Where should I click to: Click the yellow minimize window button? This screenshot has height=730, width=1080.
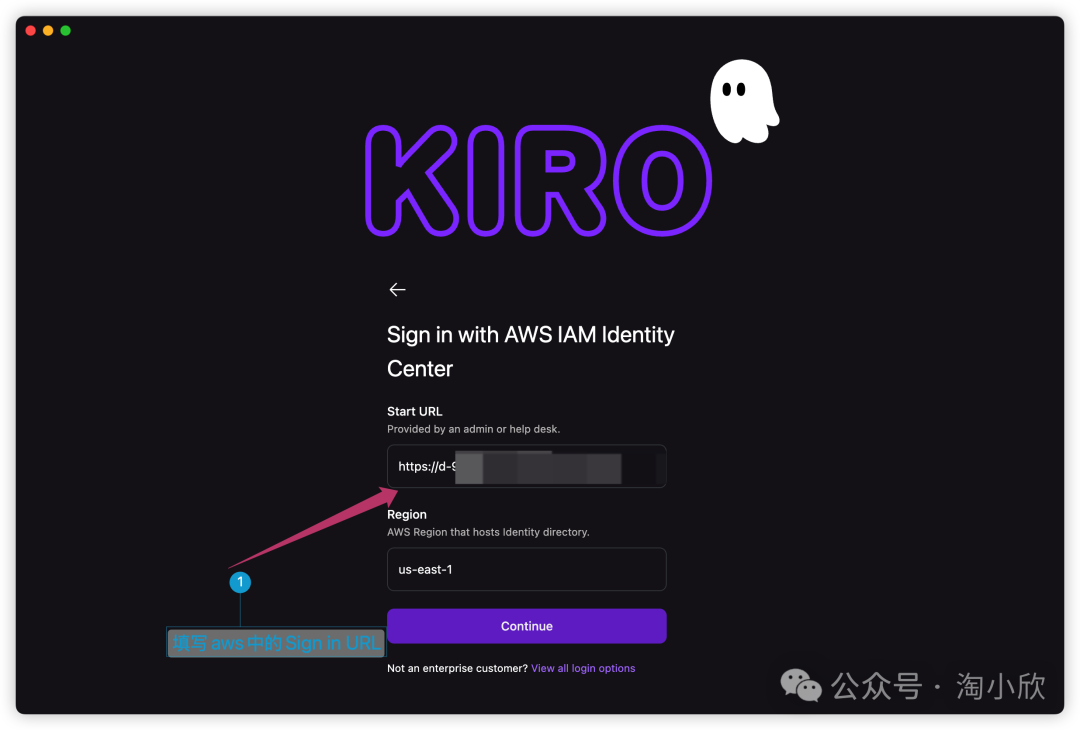[x=48, y=31]
